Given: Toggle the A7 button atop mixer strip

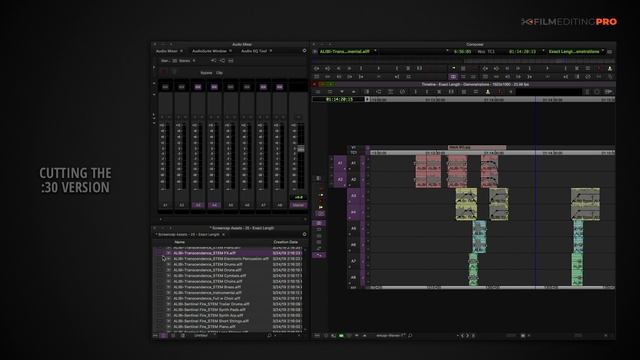Looking at the screenshot, I should click(x=263, y=87).
